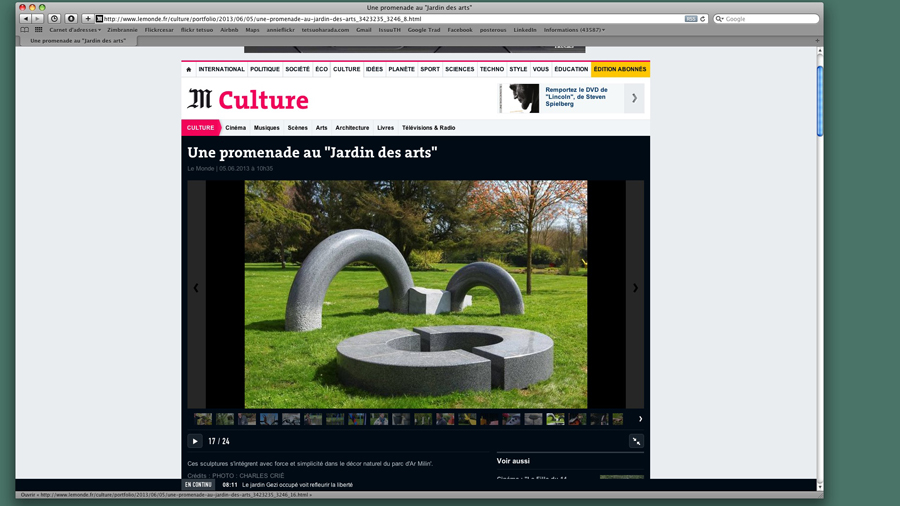Open the LinkedIn bookmark
Screen dimensions: 900x506
[x=525, y=30]
